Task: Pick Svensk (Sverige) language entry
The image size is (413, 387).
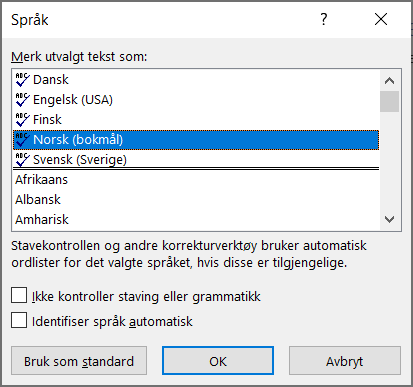Action: click(x=196, y=160)
